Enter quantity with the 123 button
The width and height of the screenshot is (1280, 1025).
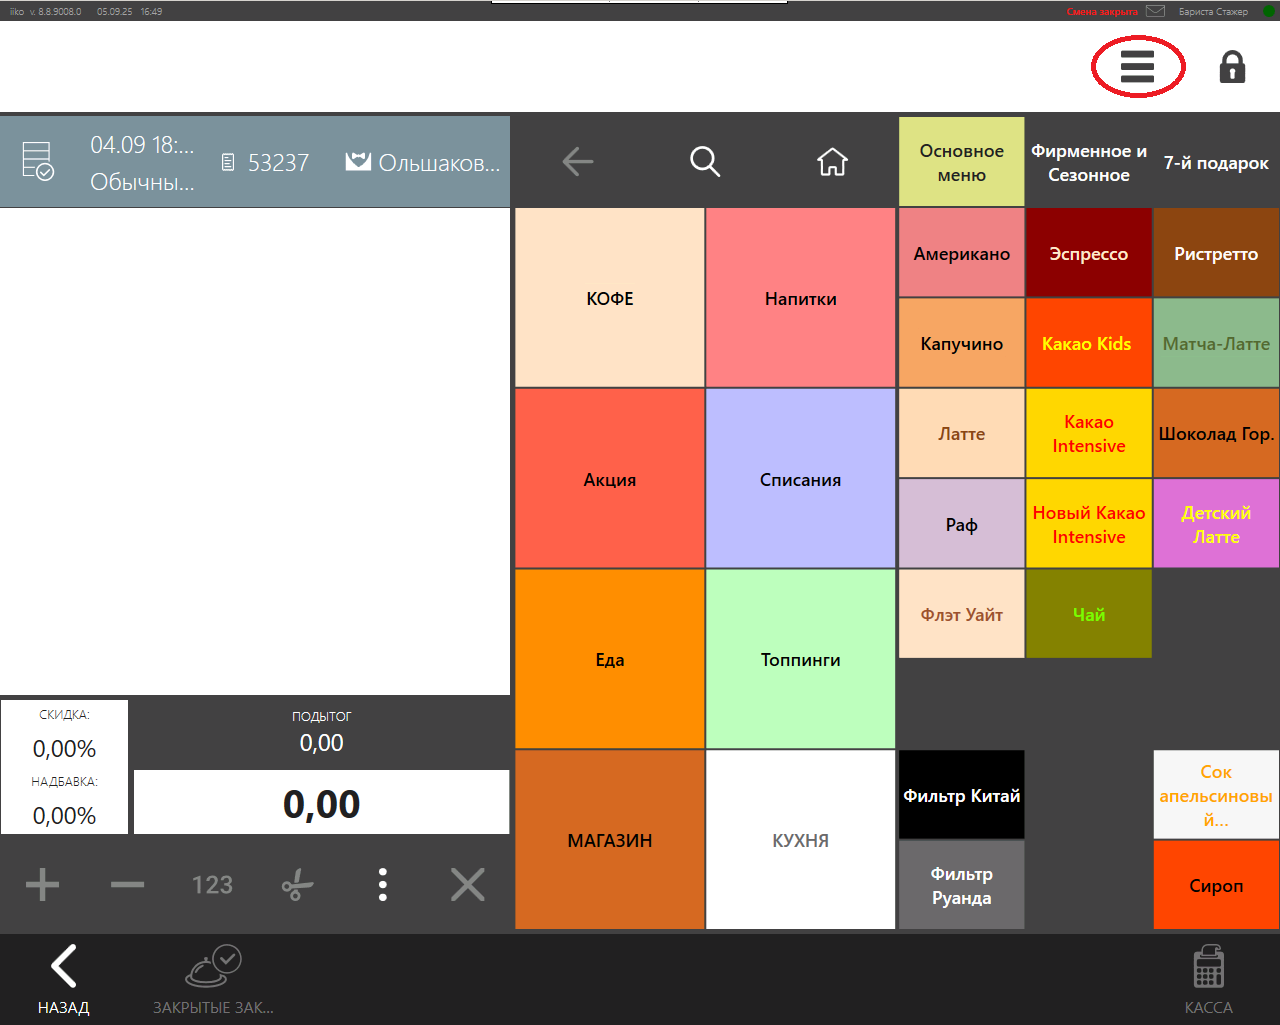tap(212, 885)
